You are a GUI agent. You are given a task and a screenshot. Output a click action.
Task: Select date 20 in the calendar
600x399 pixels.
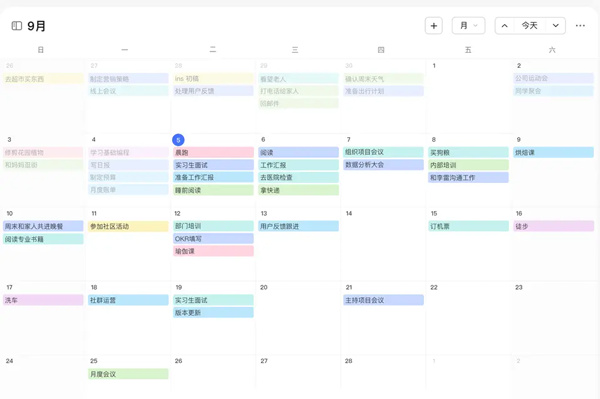[264, 287]
